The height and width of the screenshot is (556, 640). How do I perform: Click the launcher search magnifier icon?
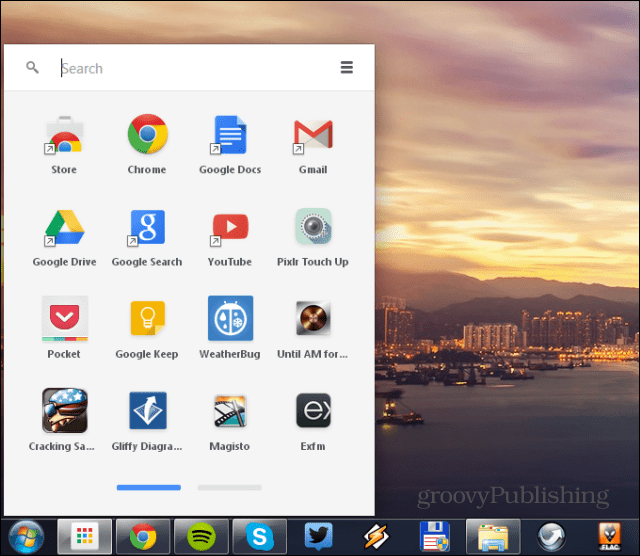pos(32,67)
